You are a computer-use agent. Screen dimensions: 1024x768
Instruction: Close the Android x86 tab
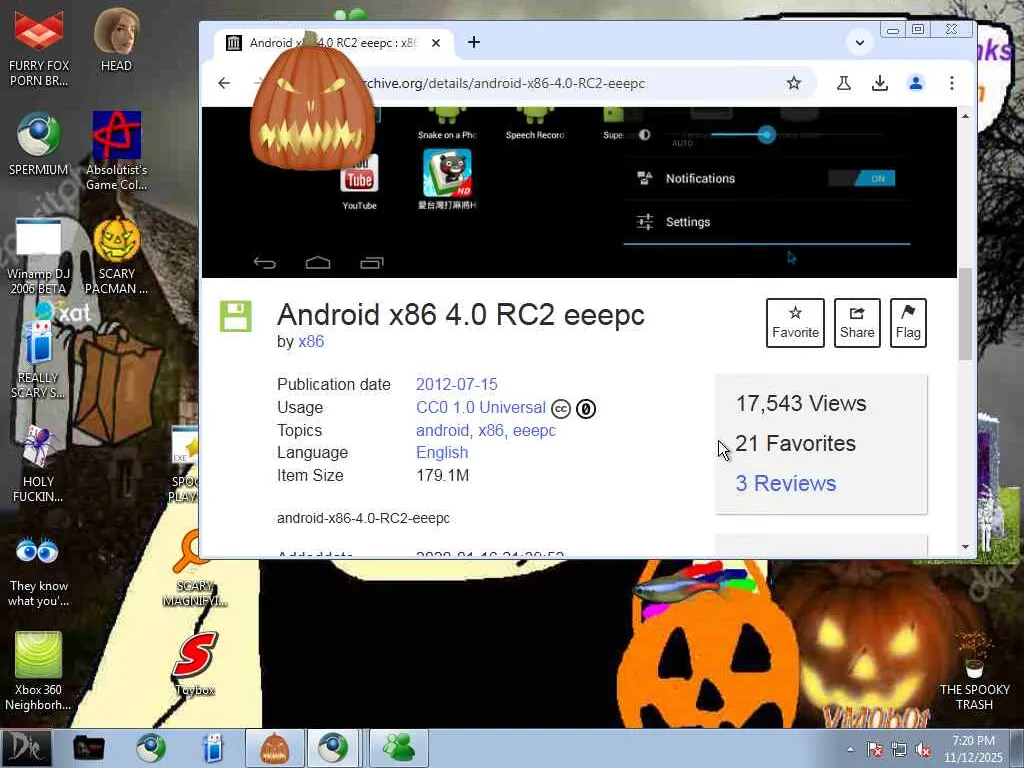click(x=436, y=43)
